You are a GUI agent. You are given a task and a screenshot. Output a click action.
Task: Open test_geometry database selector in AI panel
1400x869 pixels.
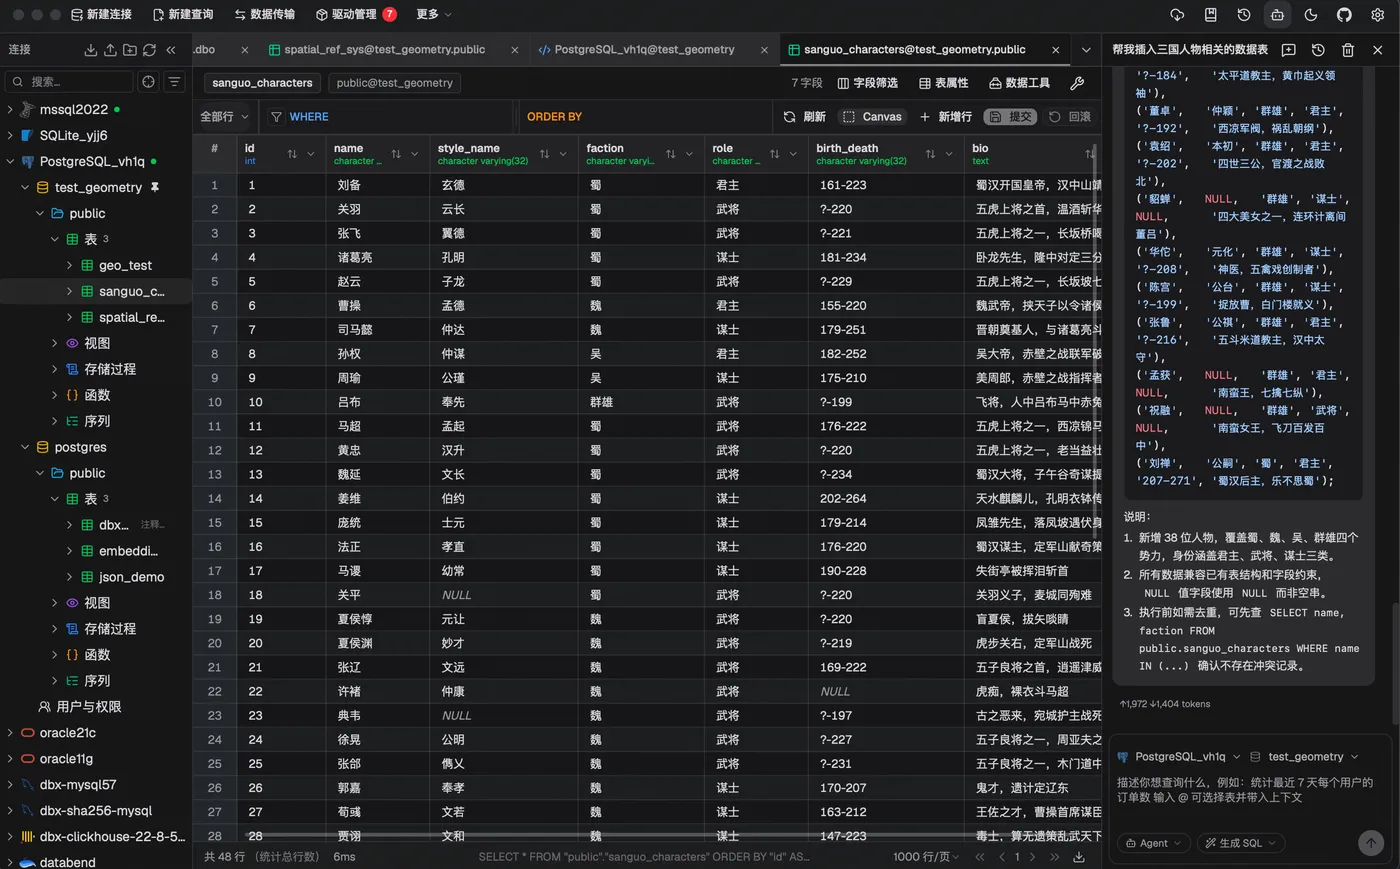click(1305, 757)
